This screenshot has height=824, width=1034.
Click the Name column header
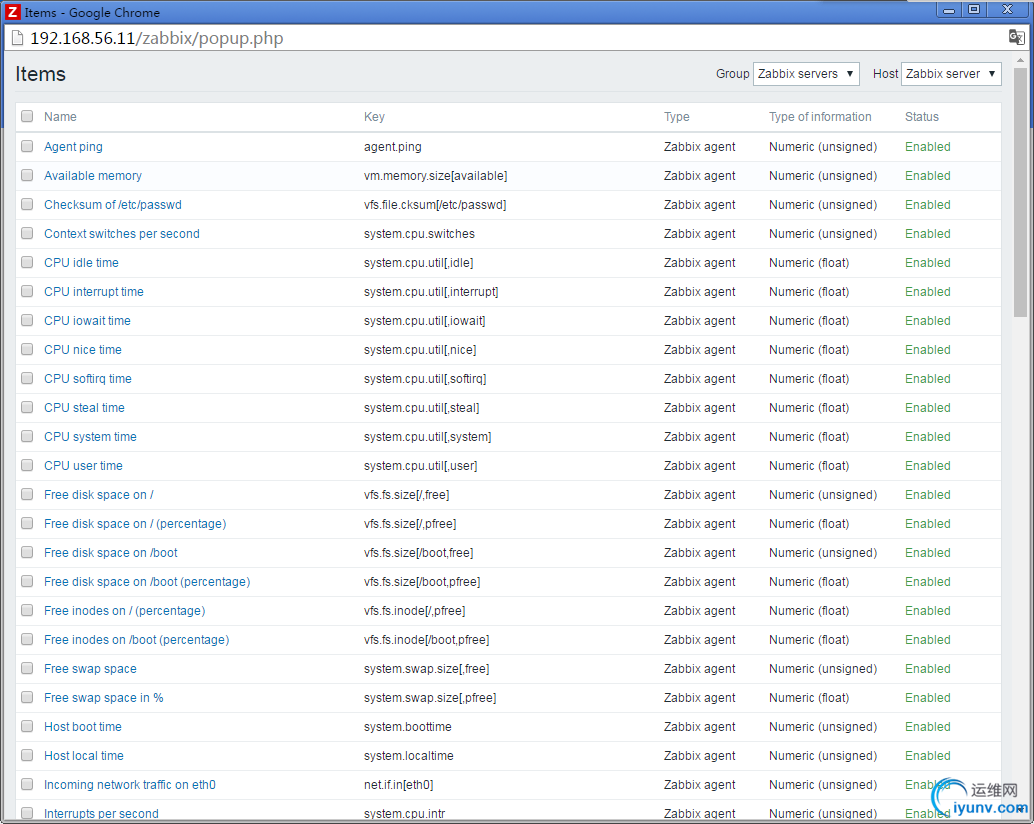tap(60, 117)
